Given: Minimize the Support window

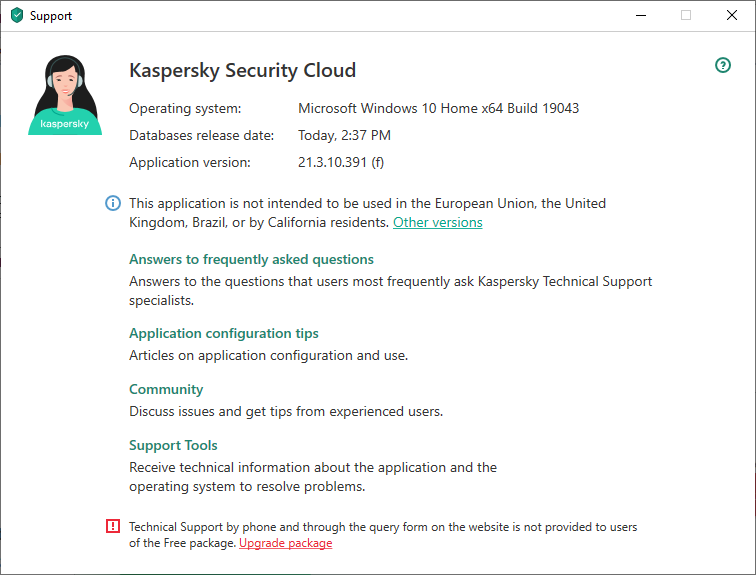Looking at the screenshot, I should (640, 16).
